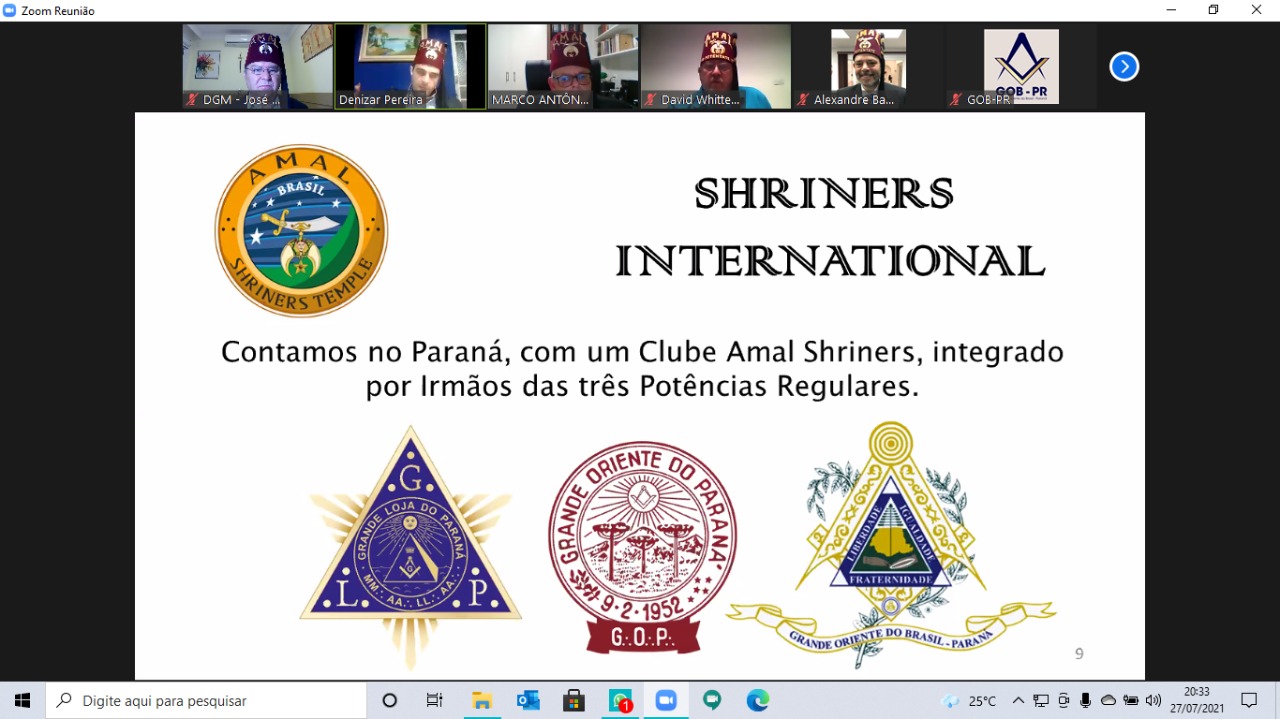The image size is (1280, 719).
Task: Open the Windows Start menu
Action: [x=22, y=701]
